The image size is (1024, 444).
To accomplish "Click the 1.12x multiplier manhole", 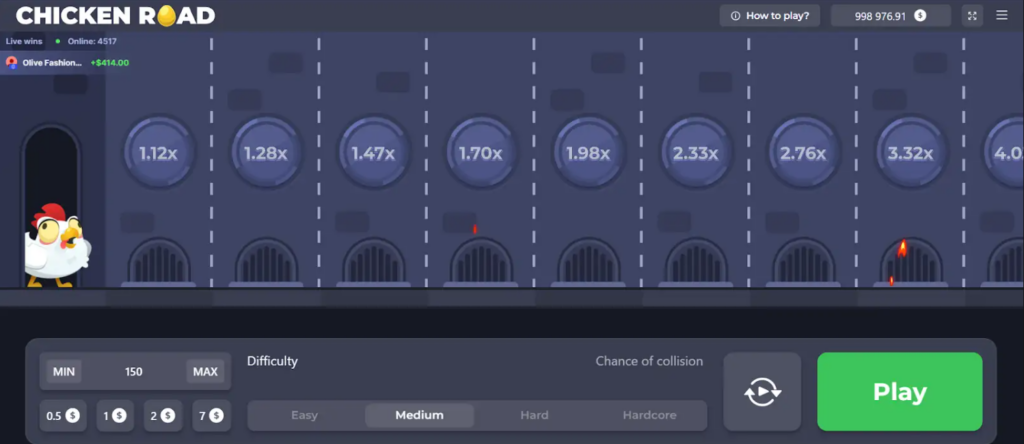I will [159, 153].
